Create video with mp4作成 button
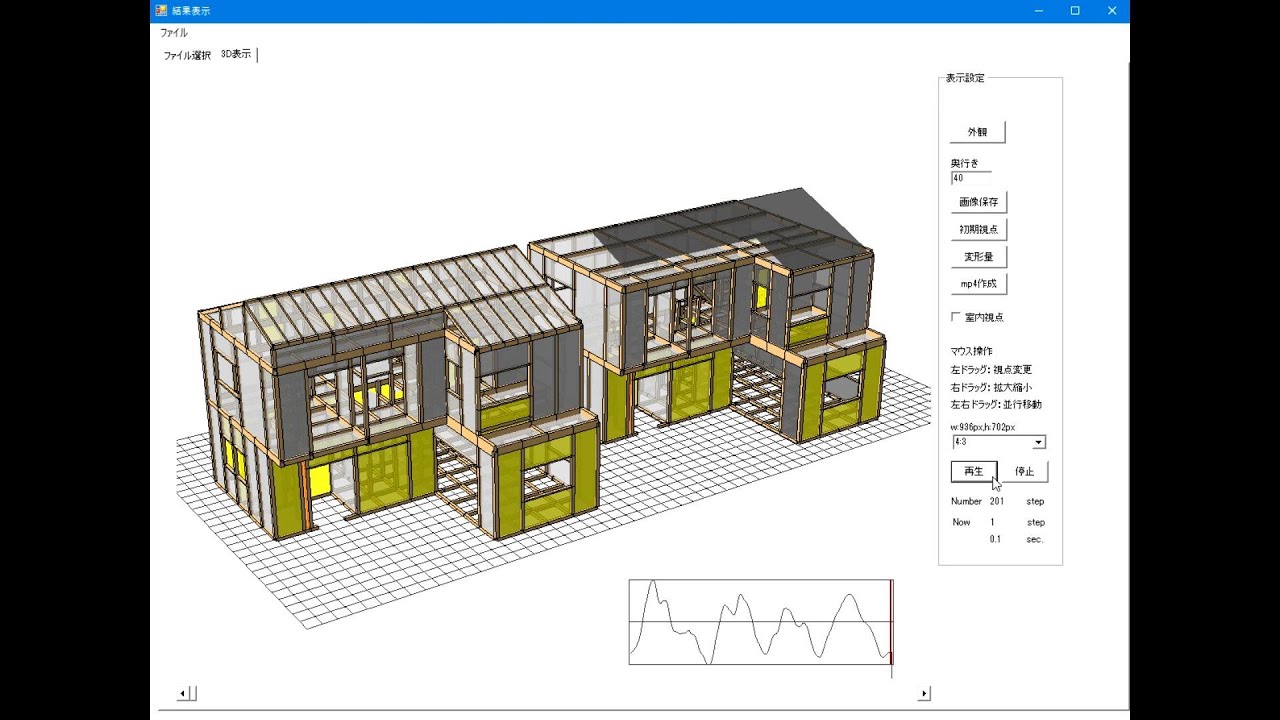 pos(978,284)
